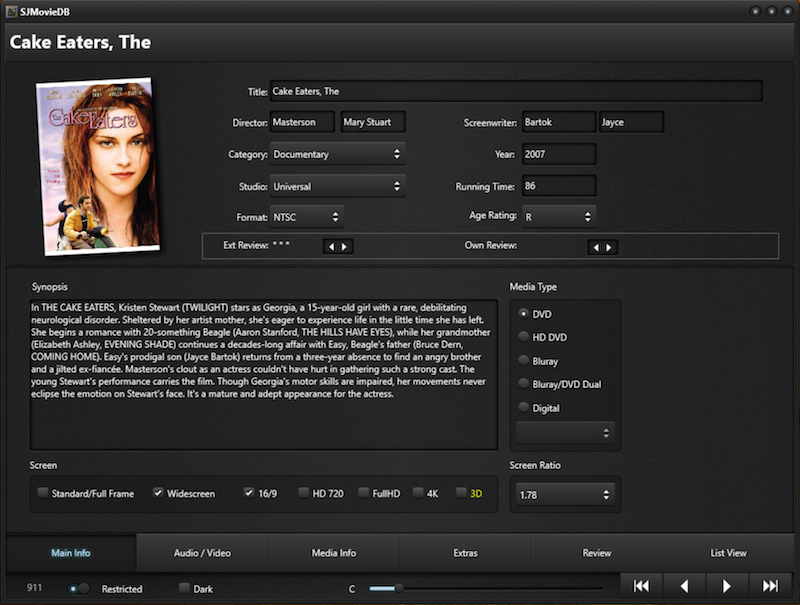Decrease the Ext Review rating
Screen dimensions: 800x605
(x=331, y=246)
